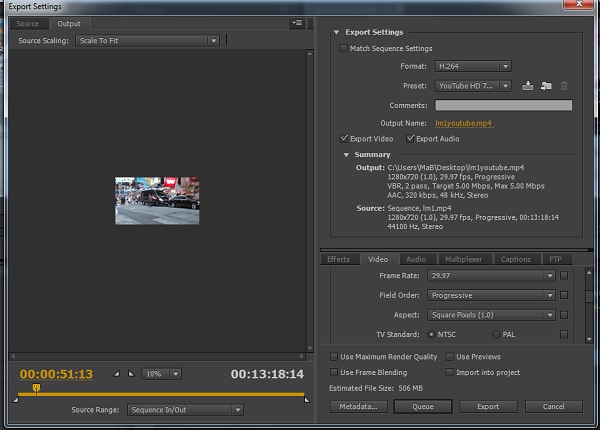Switch to the Source tab
600x430 pixels.
(27, 23)
